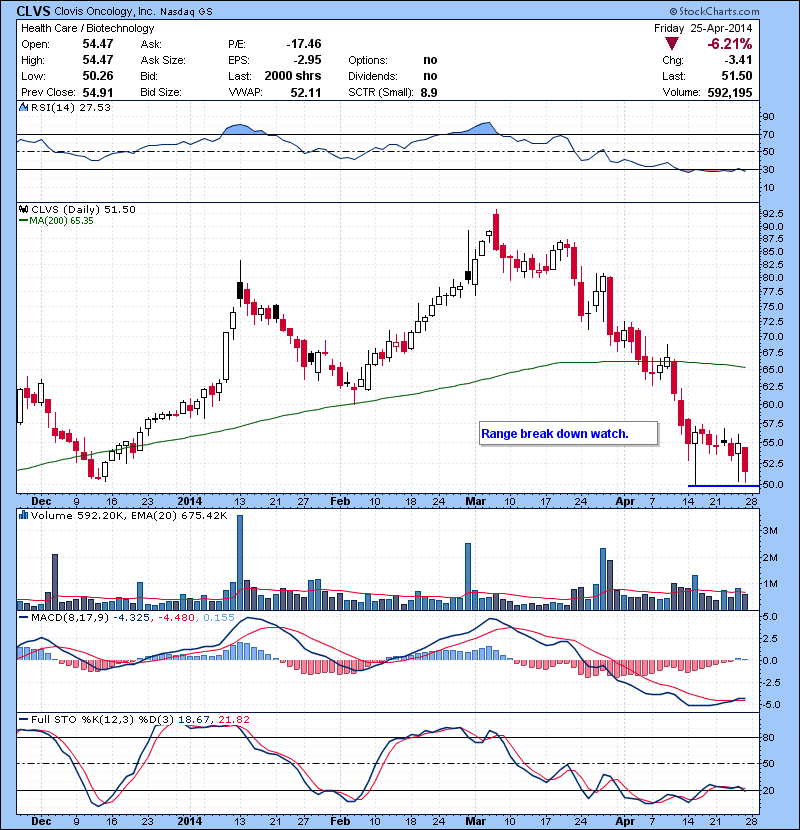
Task: Click the 92.5 price axis label
Action: tap(771, 213)
